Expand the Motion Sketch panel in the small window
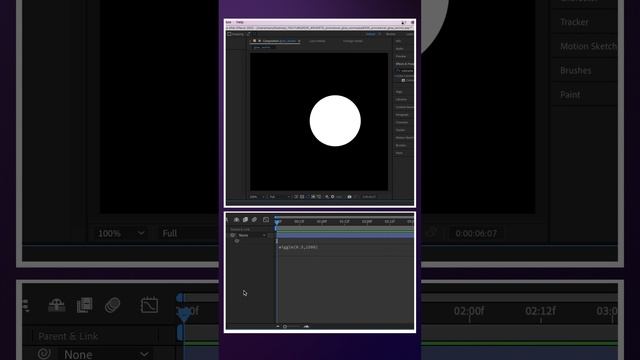Screen dimensions: 640x360 click(x=404, y=138)
